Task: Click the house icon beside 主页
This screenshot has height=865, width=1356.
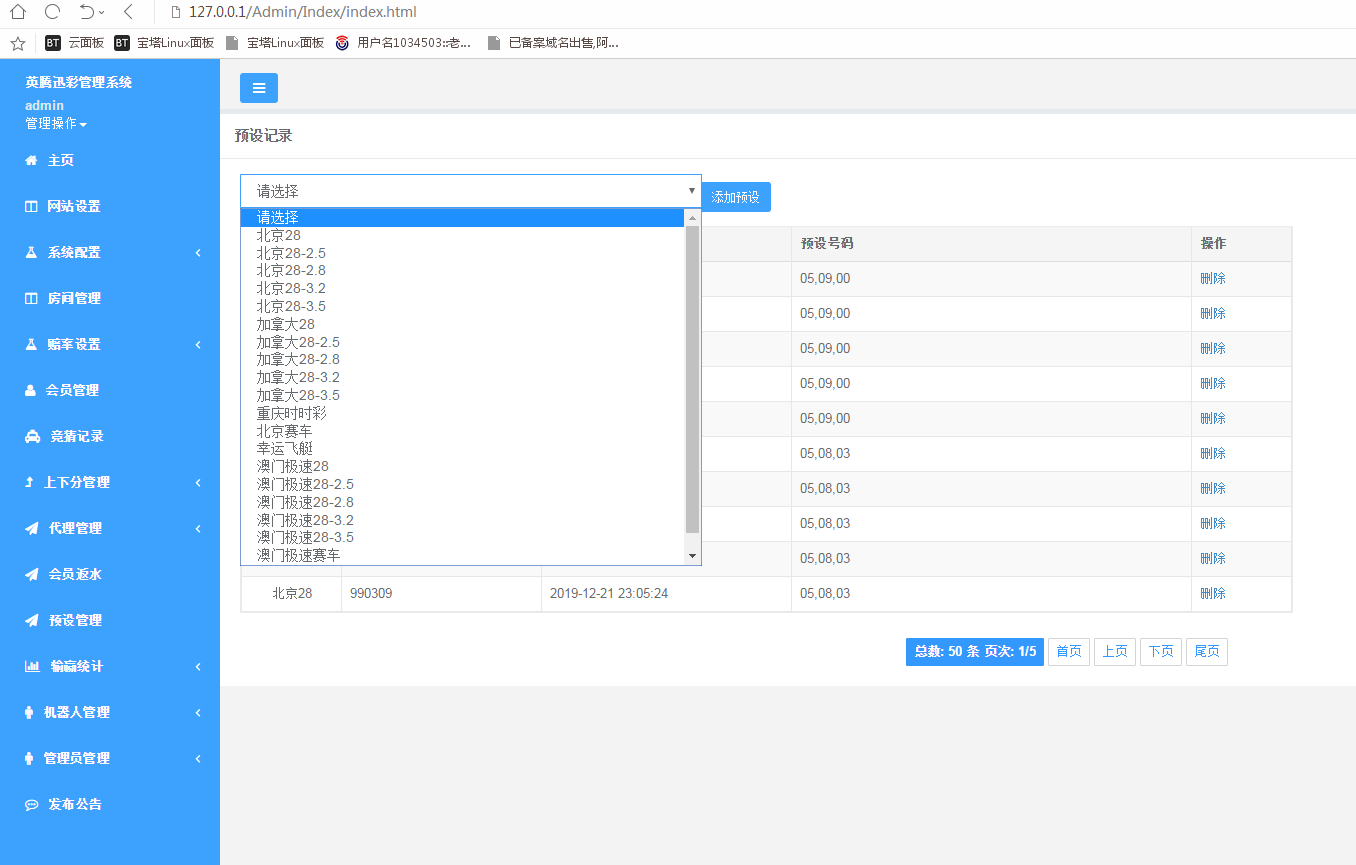Action: [31, 160]
